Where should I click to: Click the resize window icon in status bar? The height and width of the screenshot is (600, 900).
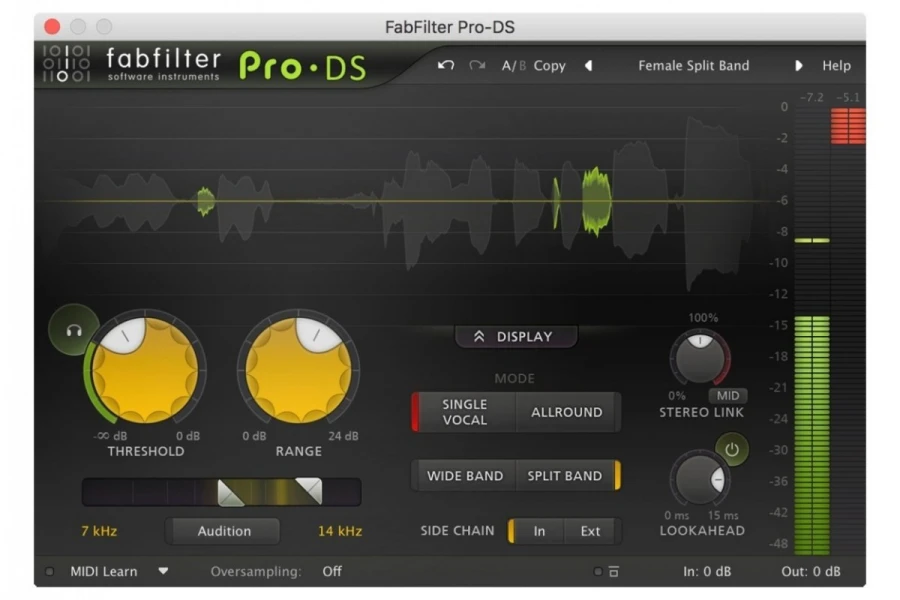(x=614, y=571)
